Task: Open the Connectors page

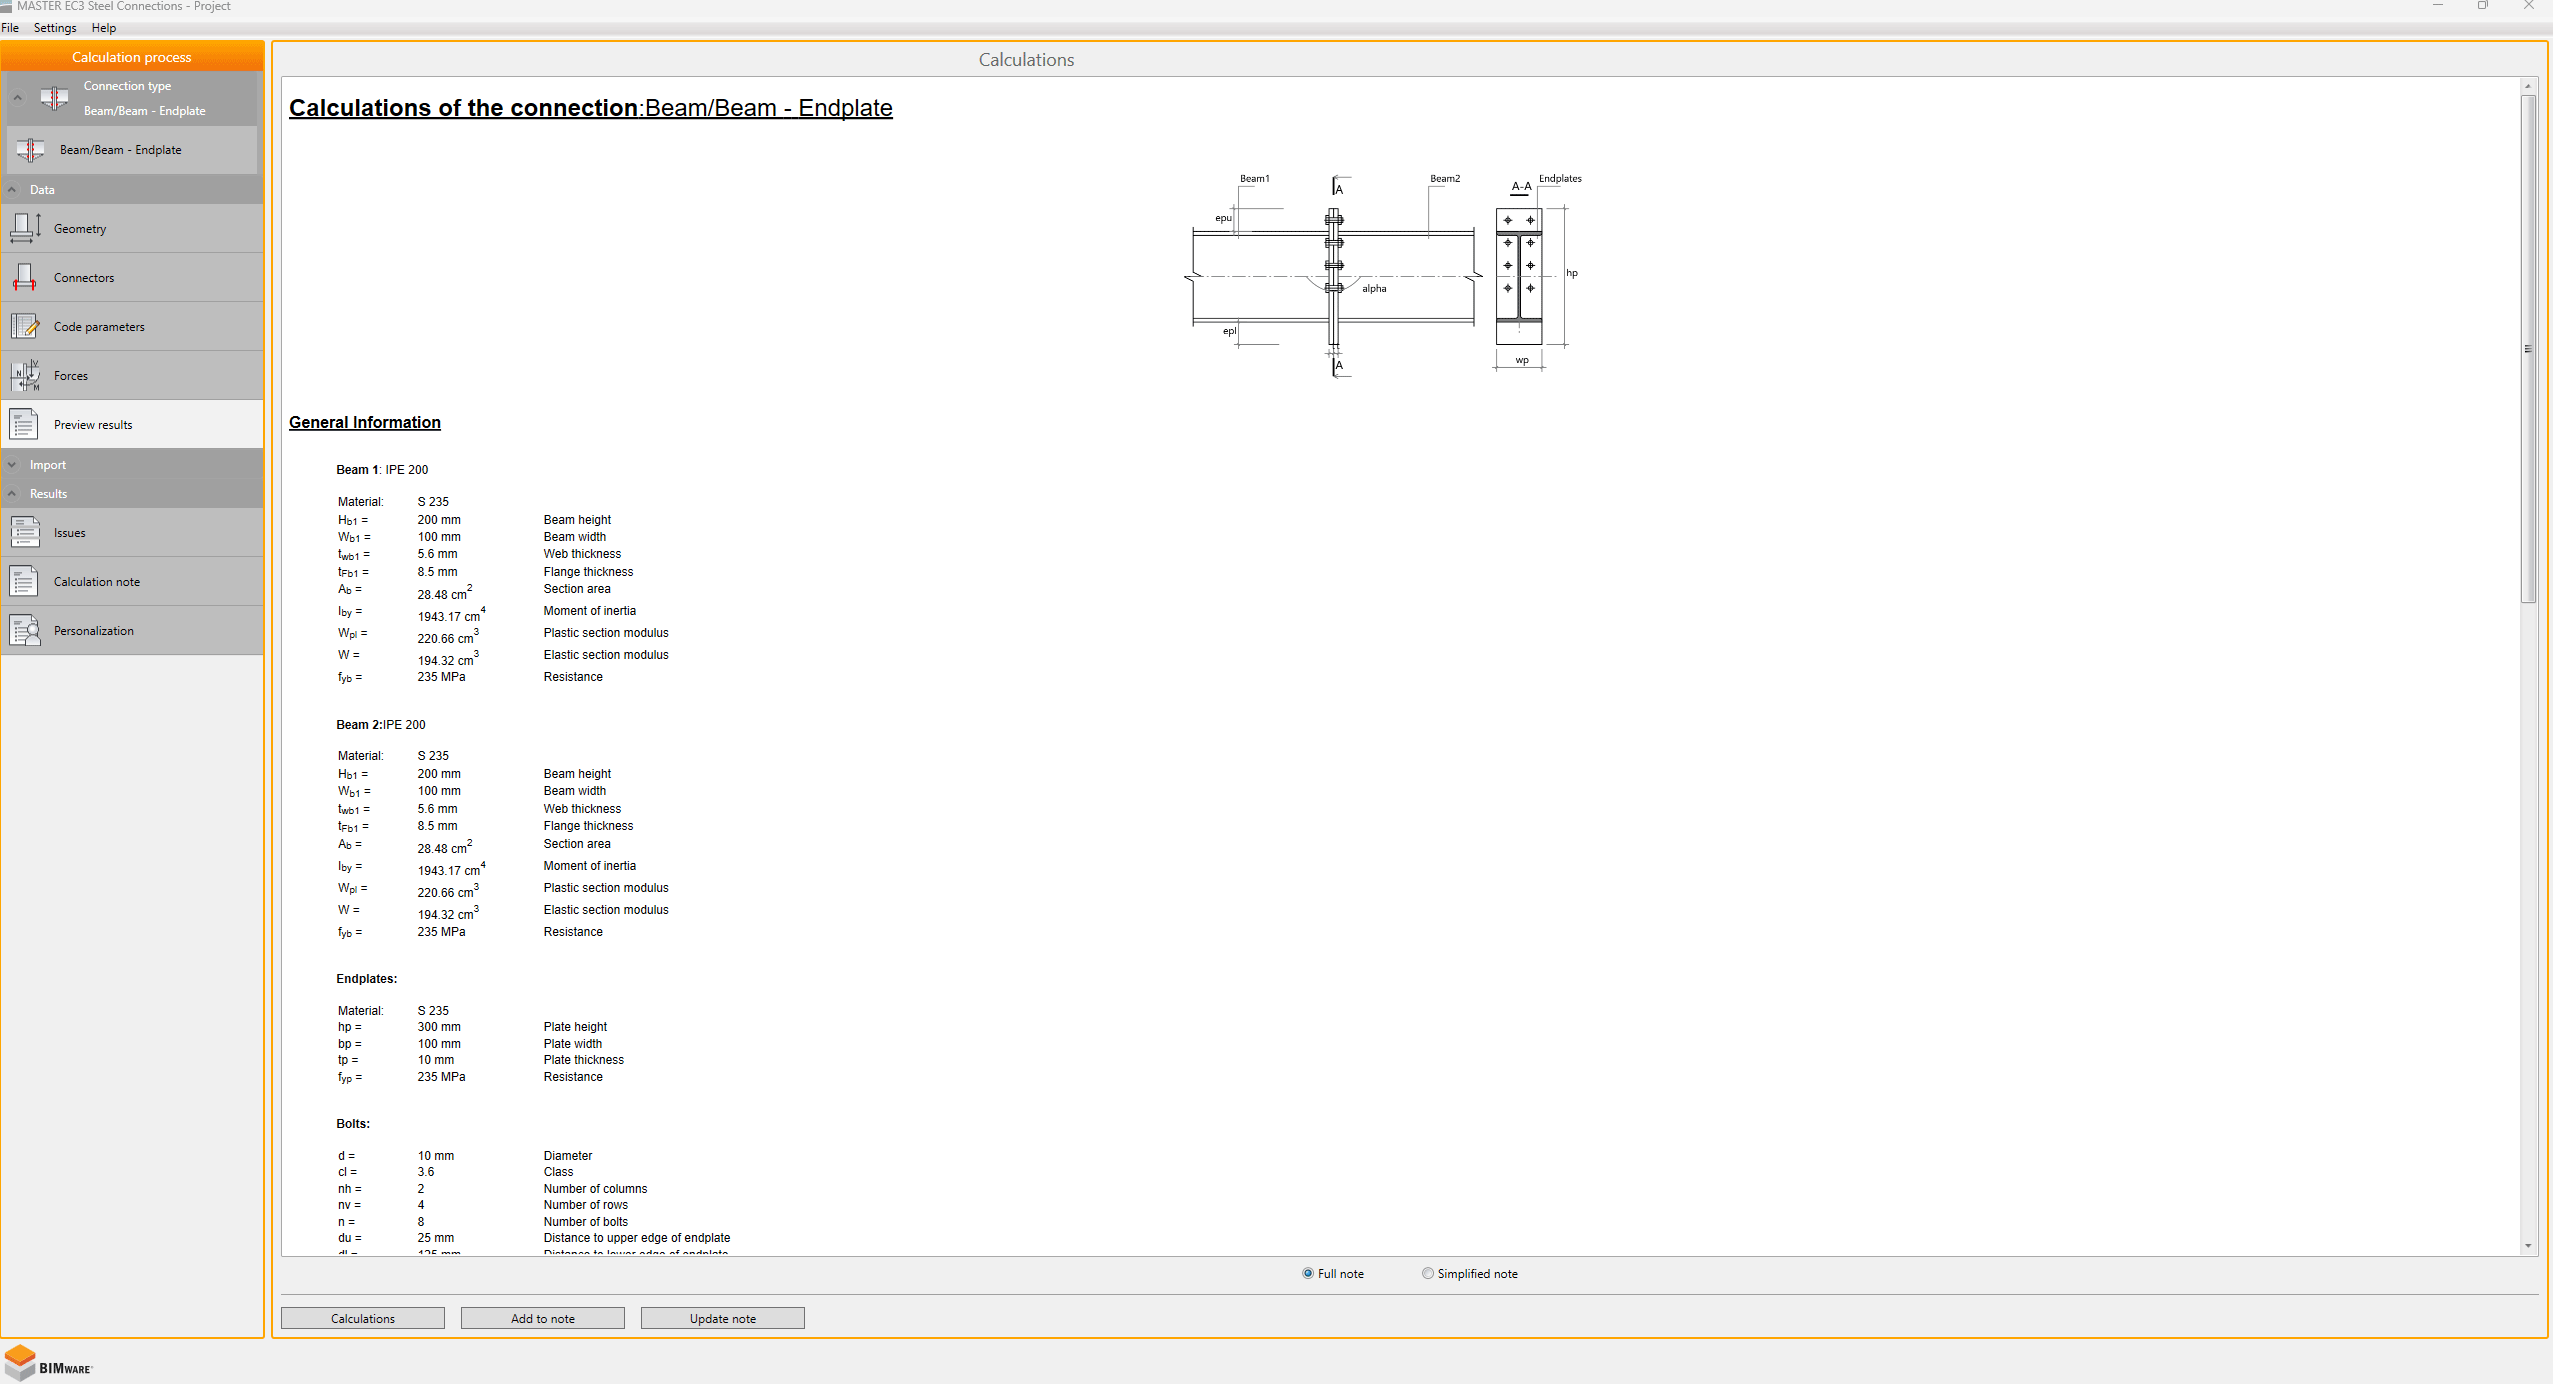Action: (x=132, y=277)
